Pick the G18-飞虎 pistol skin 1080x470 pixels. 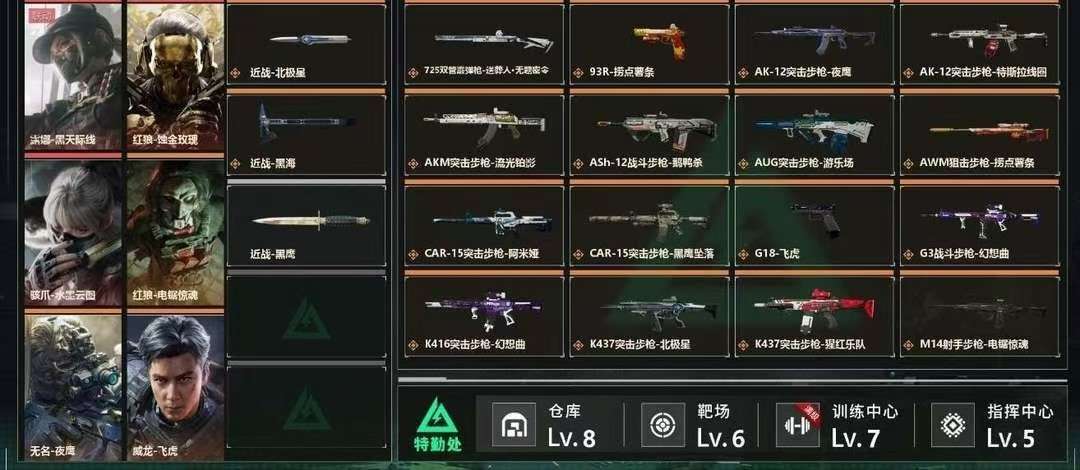814,225
